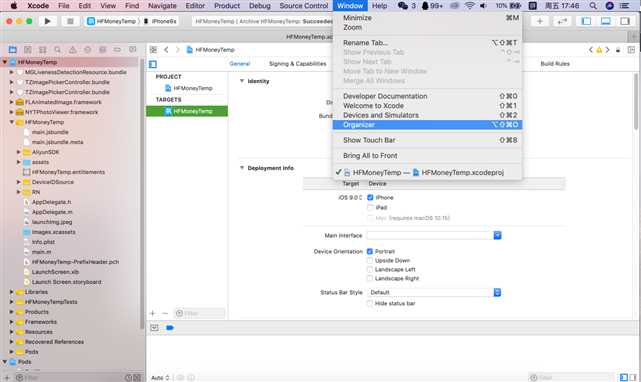Open the Find navigator magnifier icon
Image resolution: width=641 pixels, height=382 pixels.
58,50
